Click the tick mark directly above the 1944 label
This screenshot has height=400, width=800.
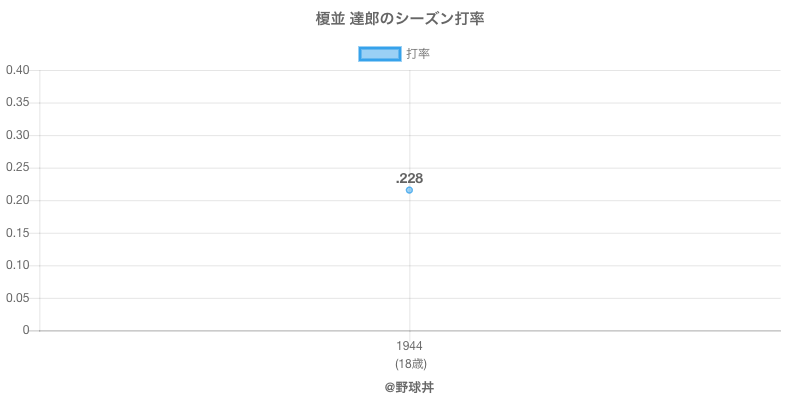tap(409, 334)
